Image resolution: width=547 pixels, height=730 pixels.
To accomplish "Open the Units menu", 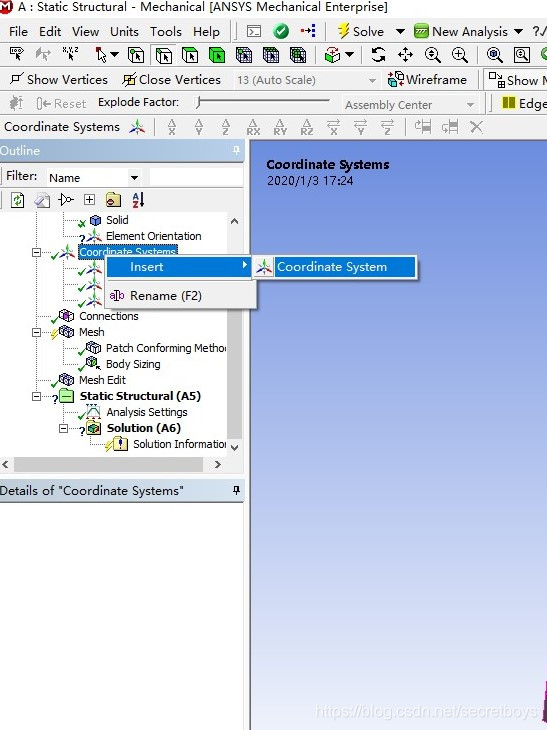I will coord(124,32).
